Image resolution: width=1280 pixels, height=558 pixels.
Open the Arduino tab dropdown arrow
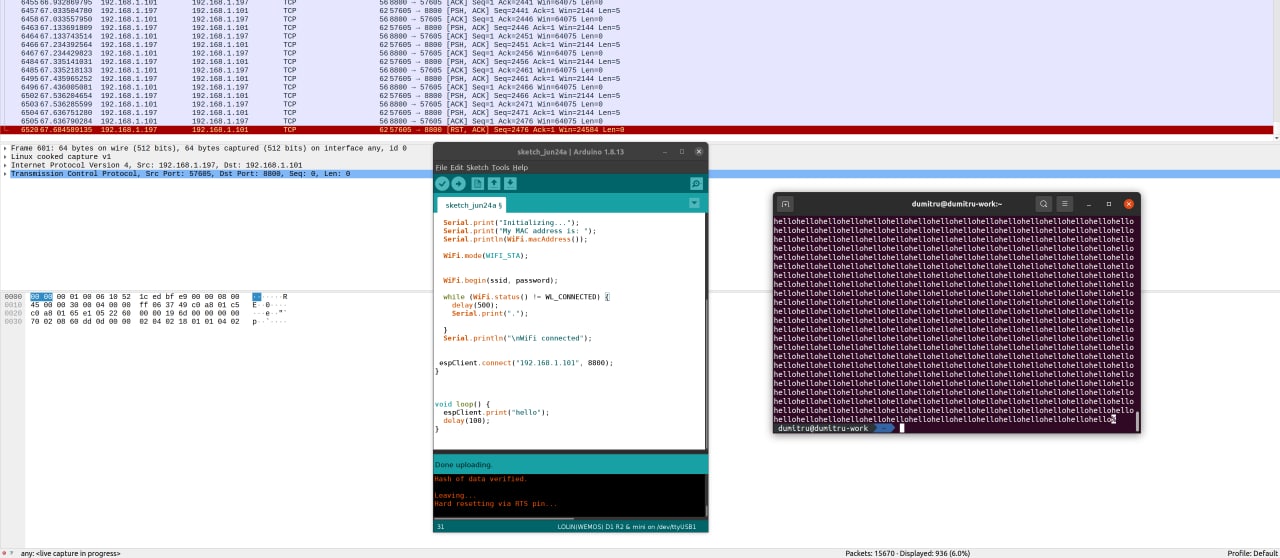(694, 203)
